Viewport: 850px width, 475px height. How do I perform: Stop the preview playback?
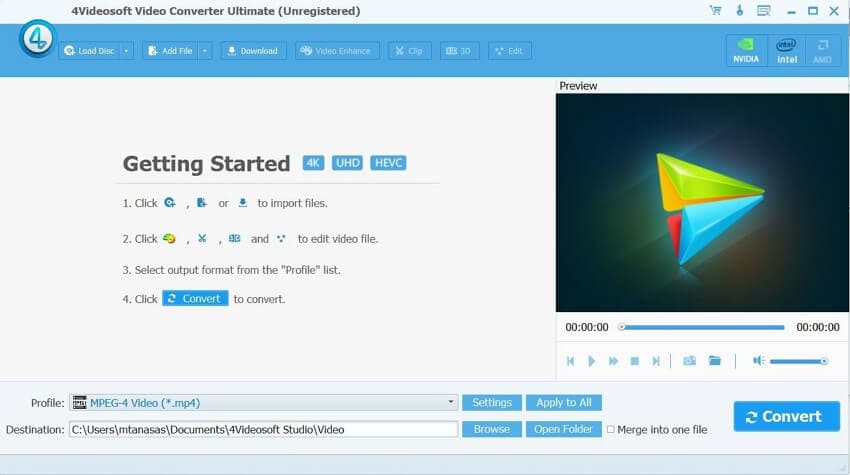coord(635,361)
